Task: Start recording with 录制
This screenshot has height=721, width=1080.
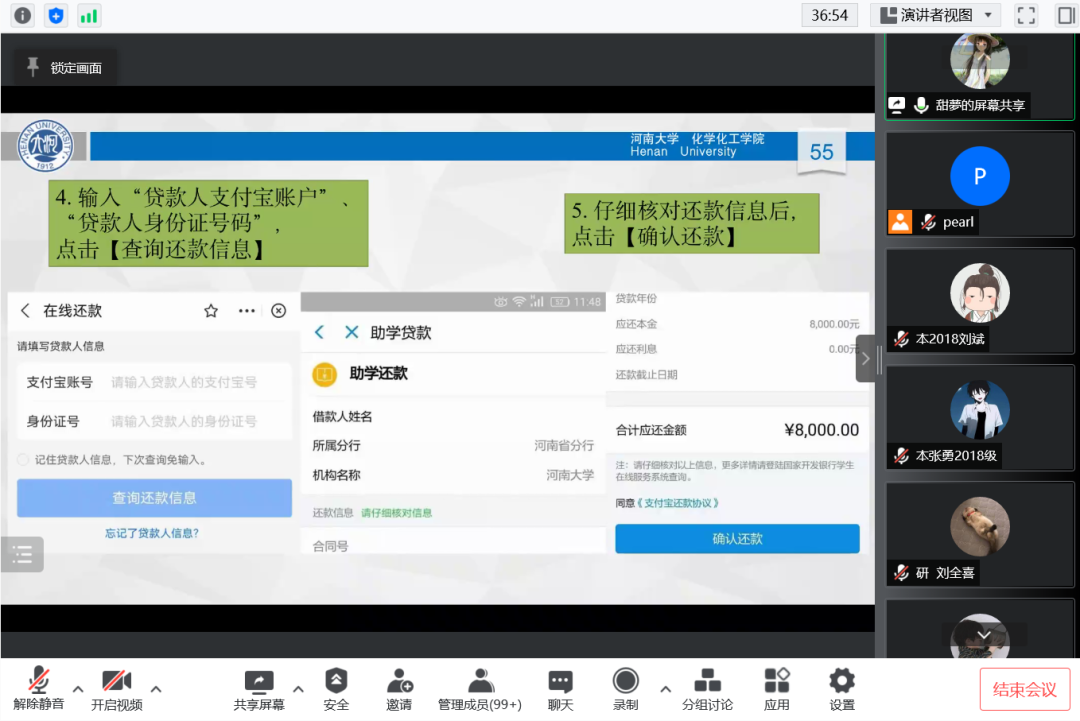Action: pyautogui.click(x=625, y=689)
